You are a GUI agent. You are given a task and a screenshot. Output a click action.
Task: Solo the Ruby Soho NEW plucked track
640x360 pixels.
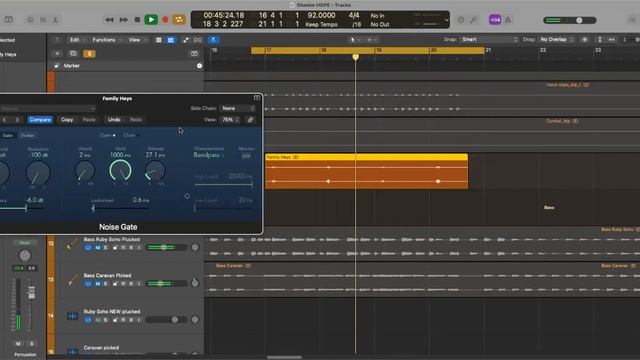point(106,320)
